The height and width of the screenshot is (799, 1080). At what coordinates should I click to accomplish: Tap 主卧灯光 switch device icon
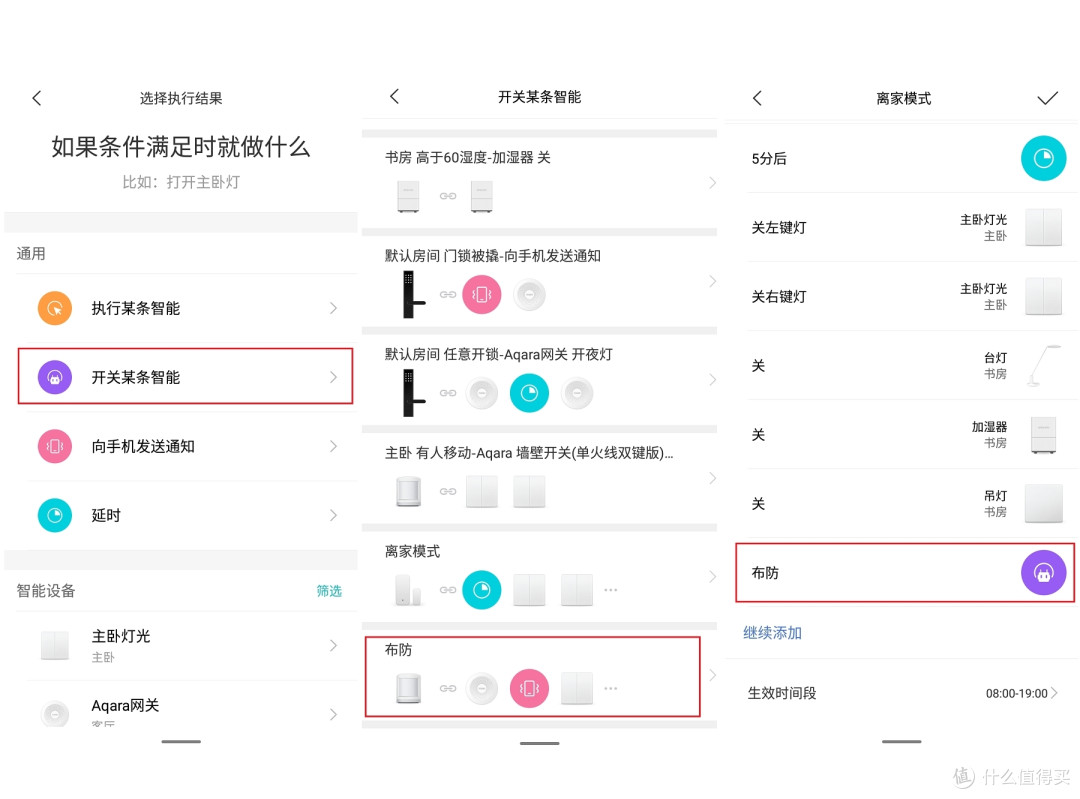pyautogui.click(x=54, y=645)
